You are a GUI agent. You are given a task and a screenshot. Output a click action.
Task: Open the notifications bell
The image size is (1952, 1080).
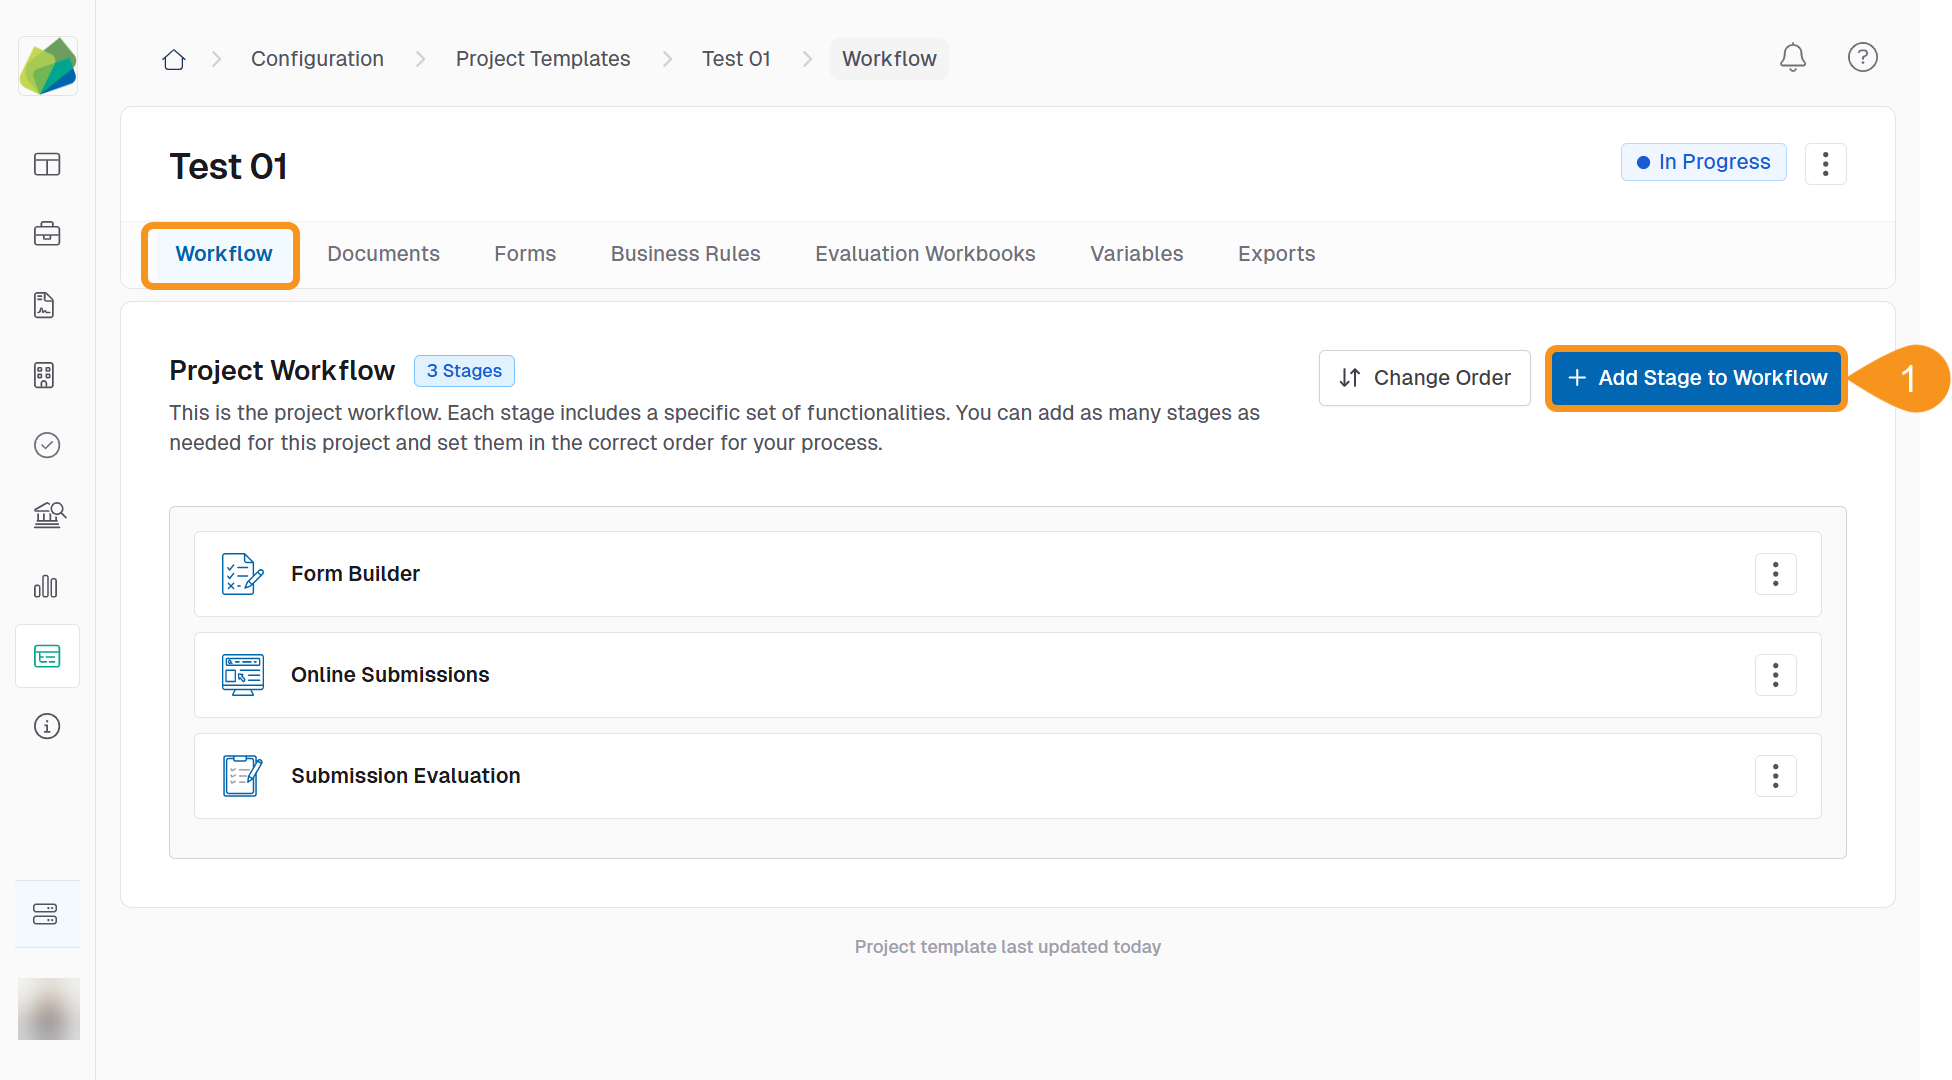[1792, 58]
